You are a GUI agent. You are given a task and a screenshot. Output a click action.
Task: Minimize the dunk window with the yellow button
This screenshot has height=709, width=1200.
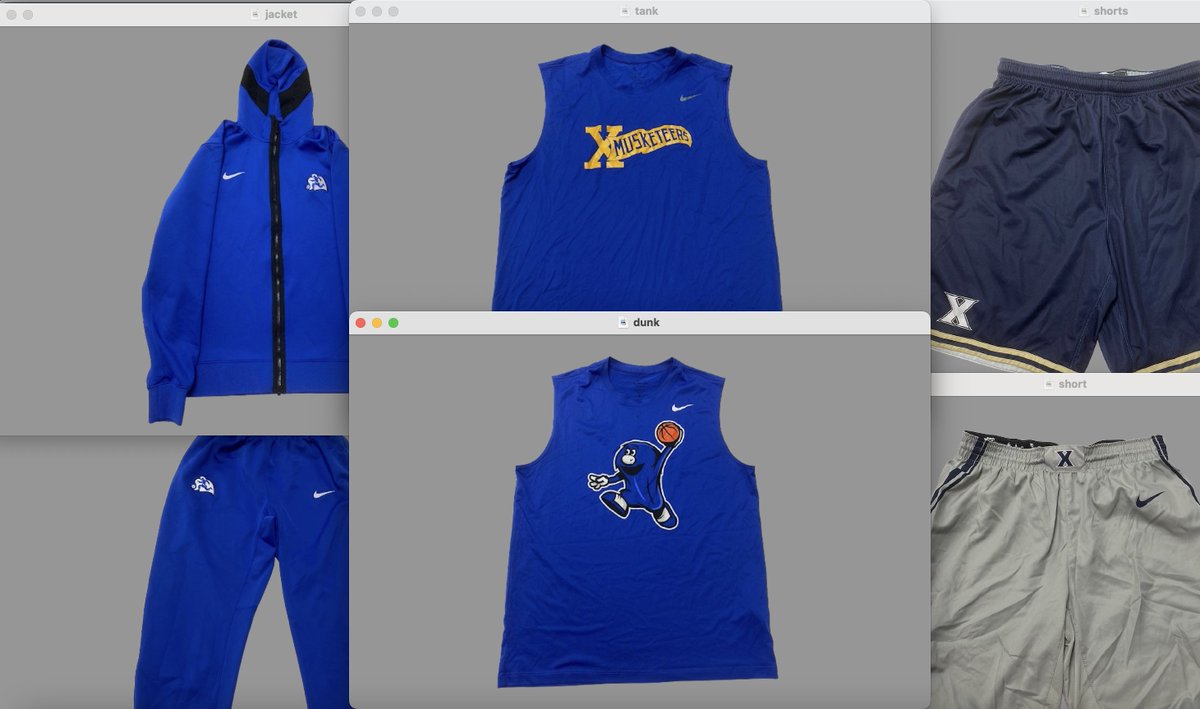pyautogui.click(x=377, y=323)
